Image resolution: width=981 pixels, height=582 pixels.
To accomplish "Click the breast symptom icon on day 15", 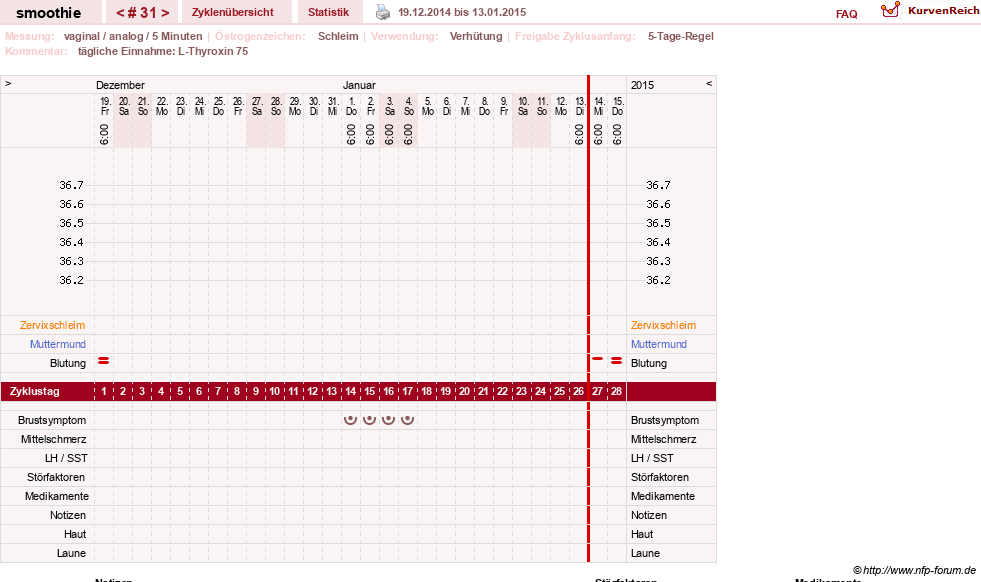I will (x=370, y=419).
